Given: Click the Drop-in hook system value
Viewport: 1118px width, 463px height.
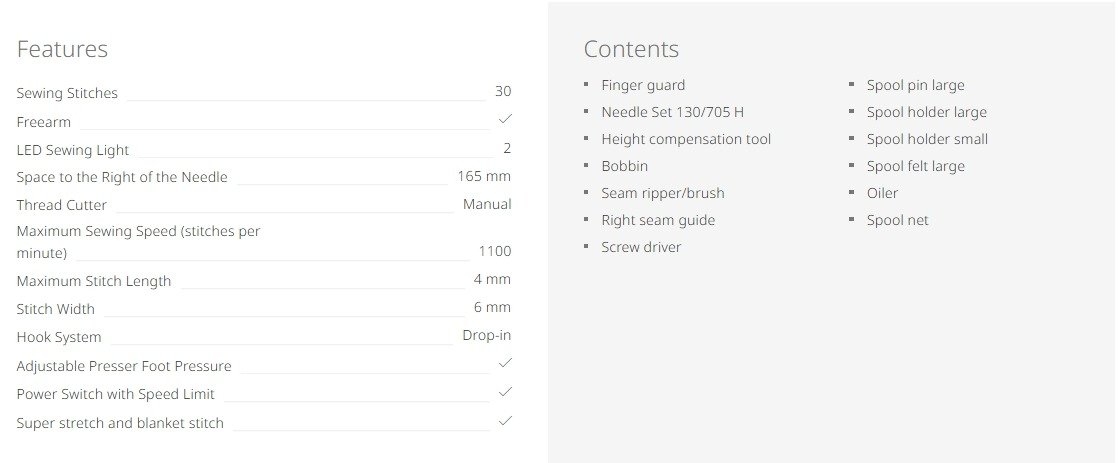Looking at the screenshot, I should 487,336.
